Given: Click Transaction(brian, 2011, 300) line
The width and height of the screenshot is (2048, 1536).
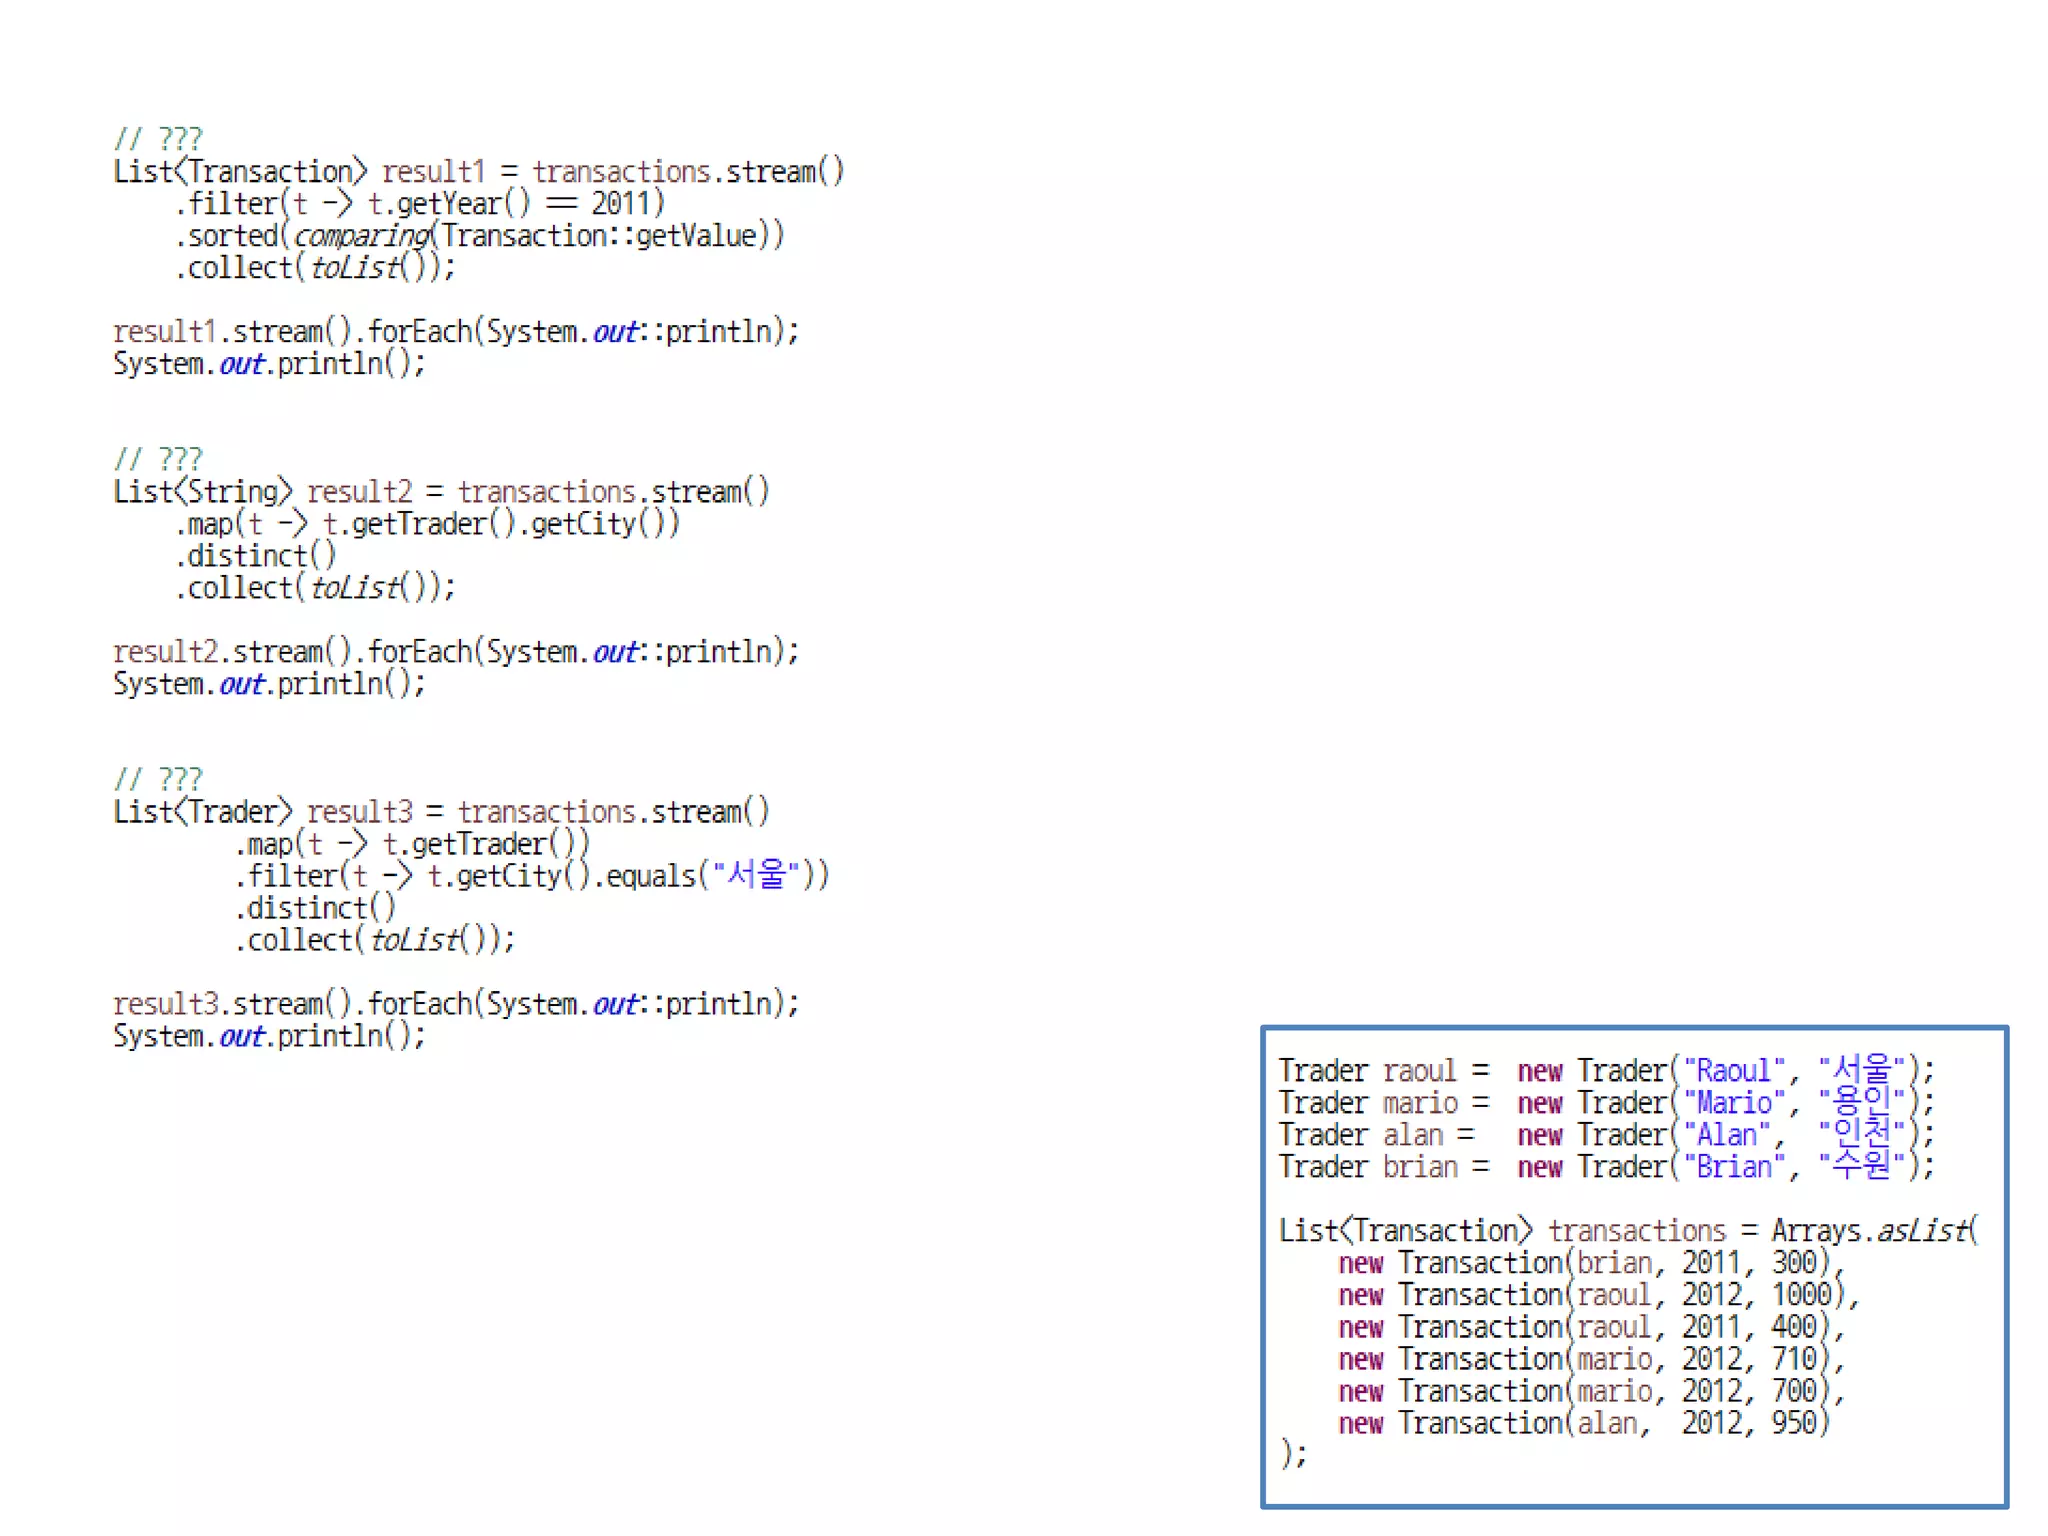Looking at the screenshot, I should click(1590, 1263).
